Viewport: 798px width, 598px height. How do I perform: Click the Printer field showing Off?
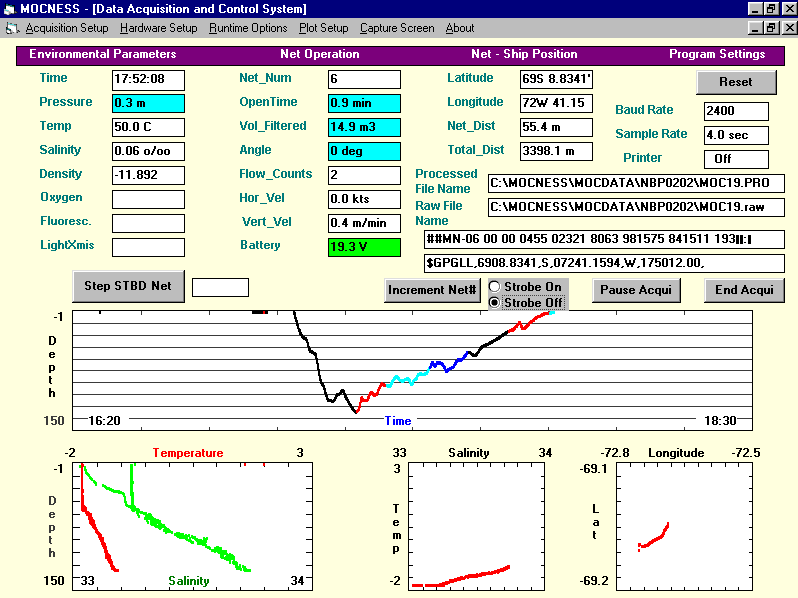[x=736, y=159]
